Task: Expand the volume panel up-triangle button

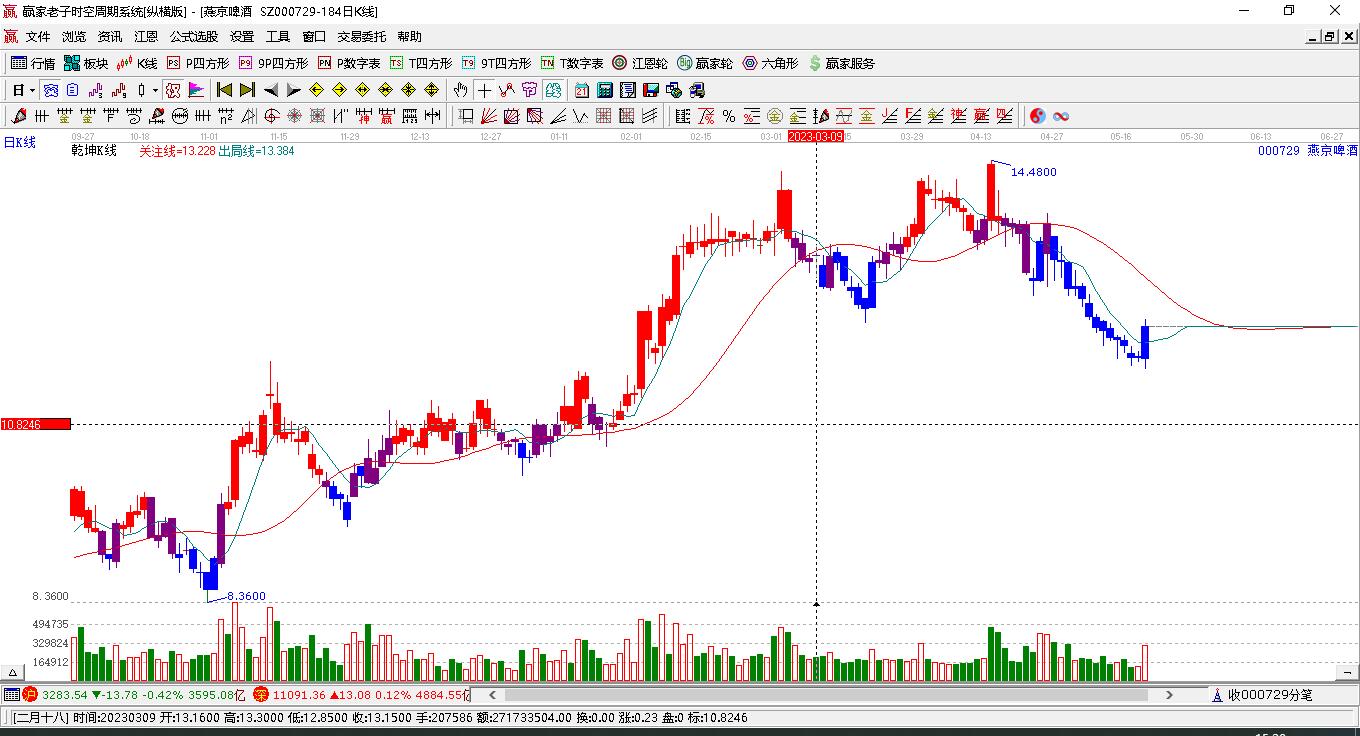Action: tap(14, 672)
